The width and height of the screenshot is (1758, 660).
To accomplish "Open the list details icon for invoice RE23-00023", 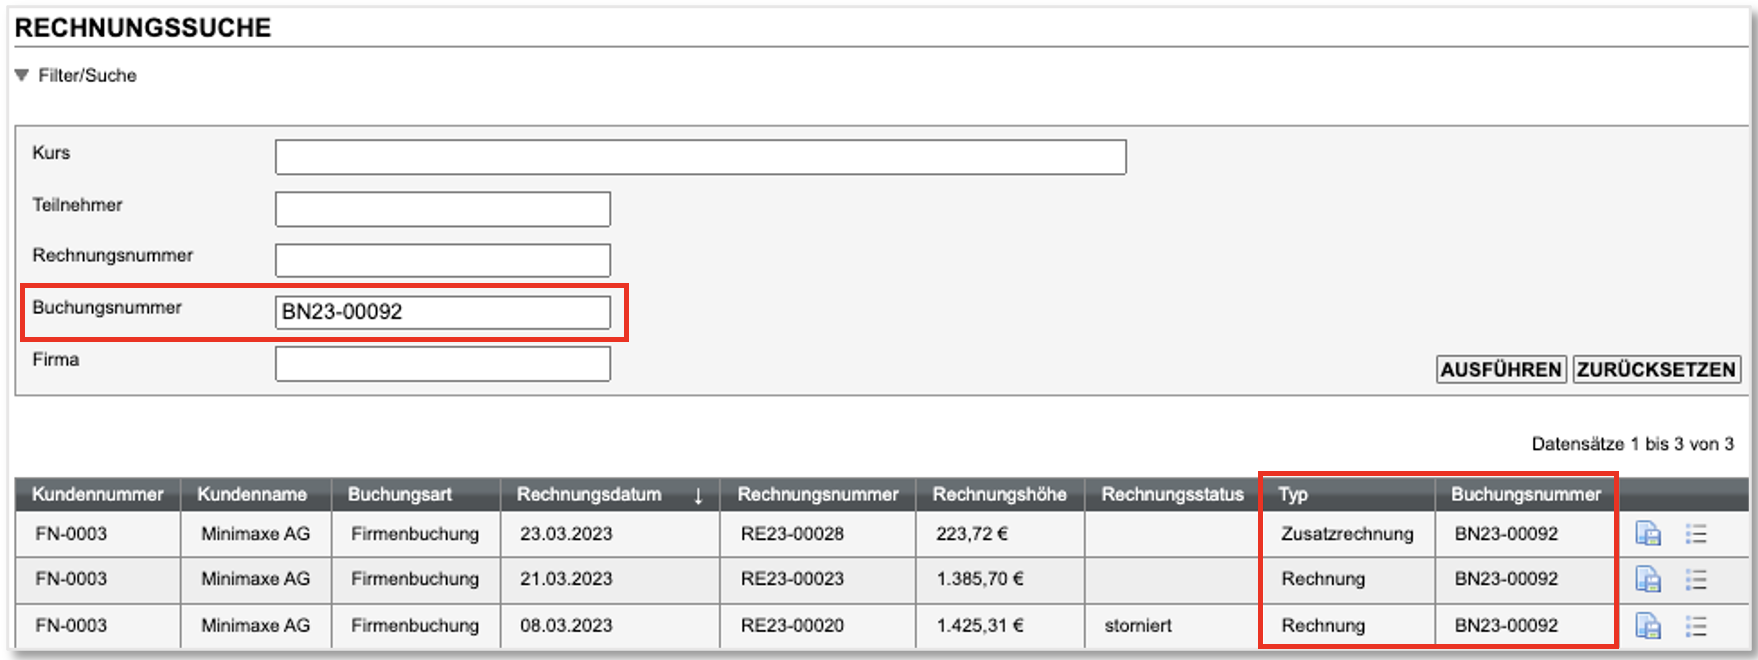I will click(x=1695, y=579).
